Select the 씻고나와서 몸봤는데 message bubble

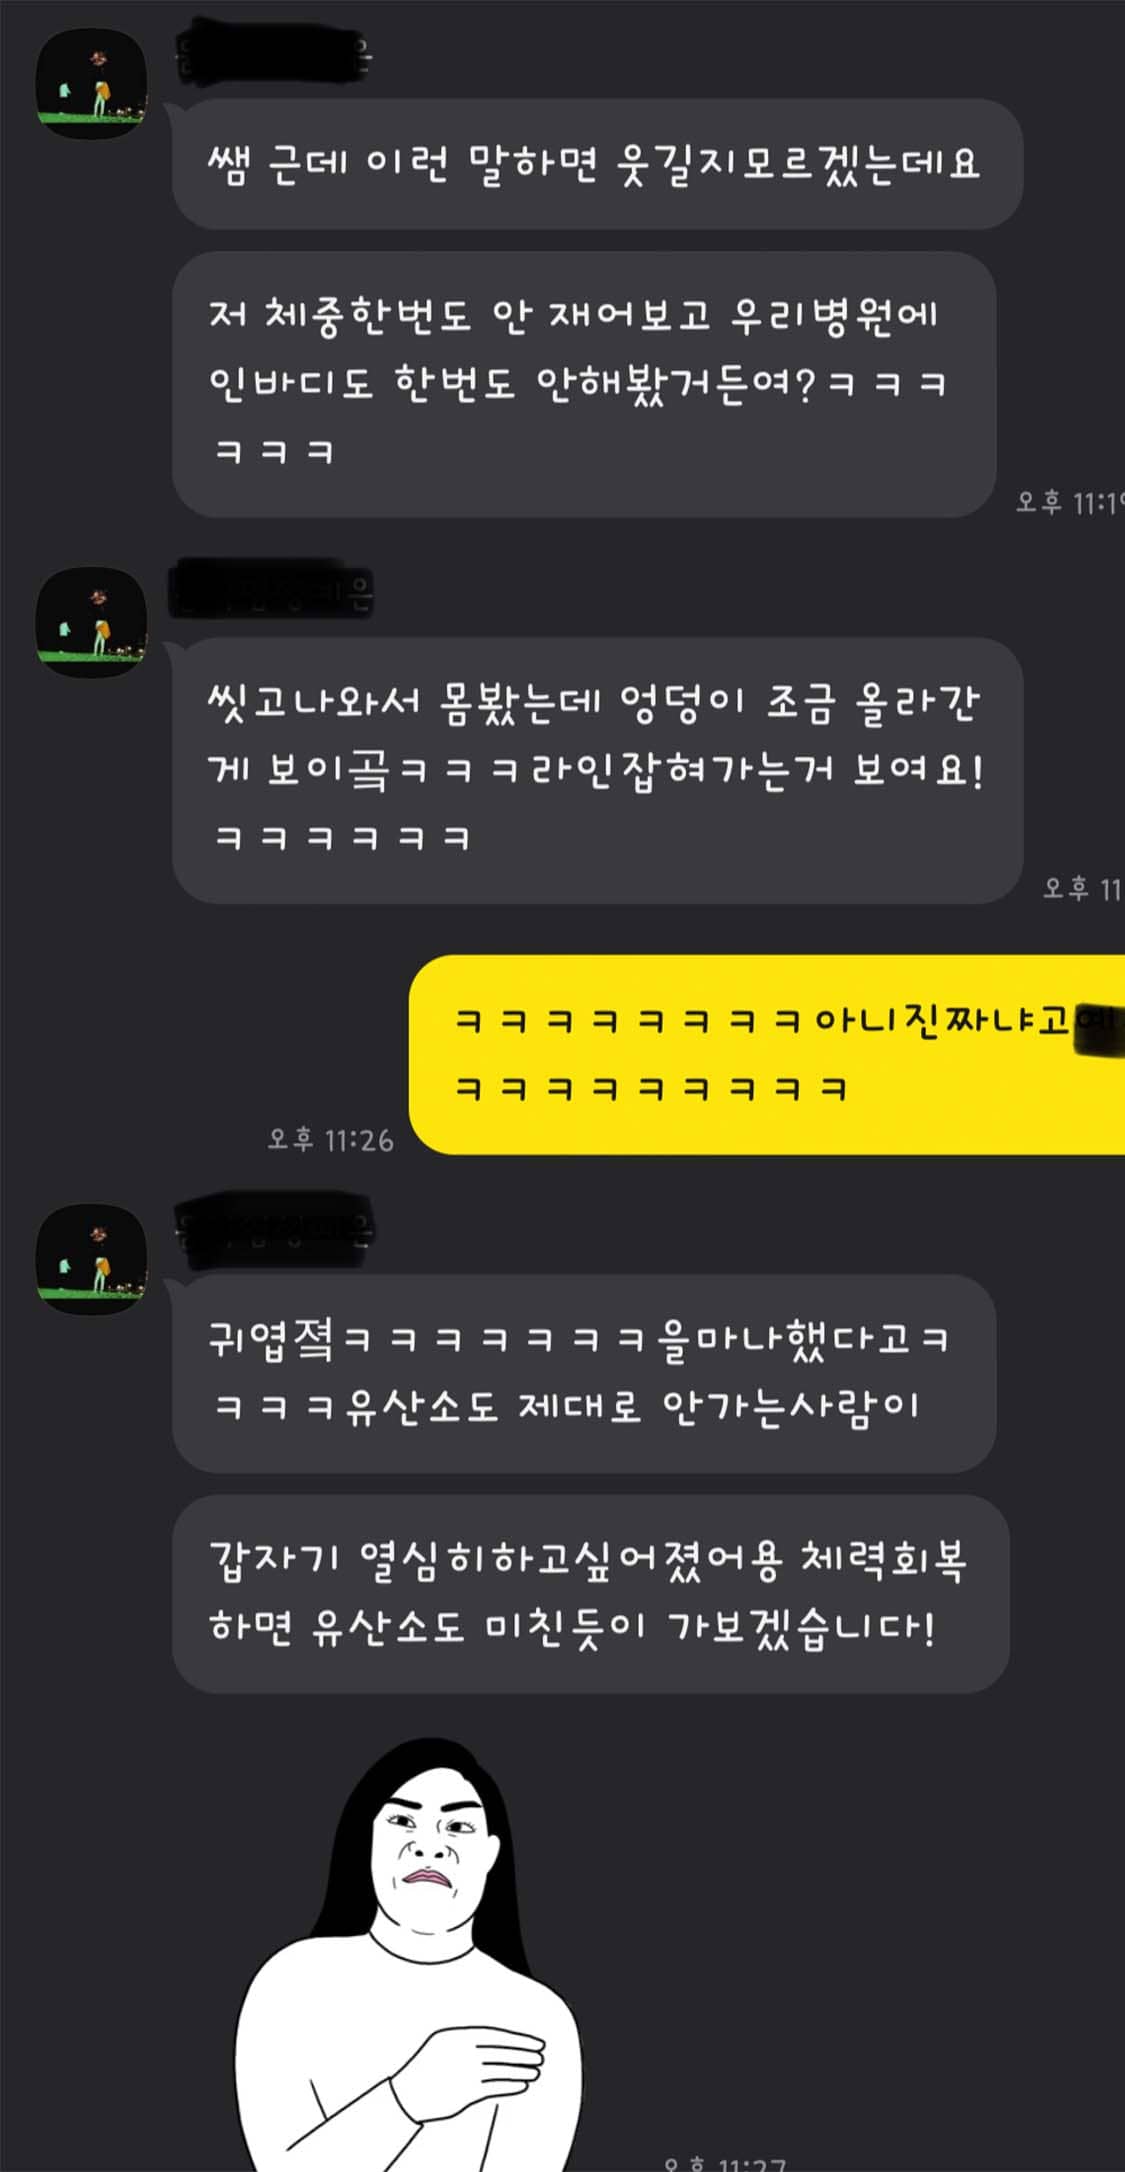597,770
